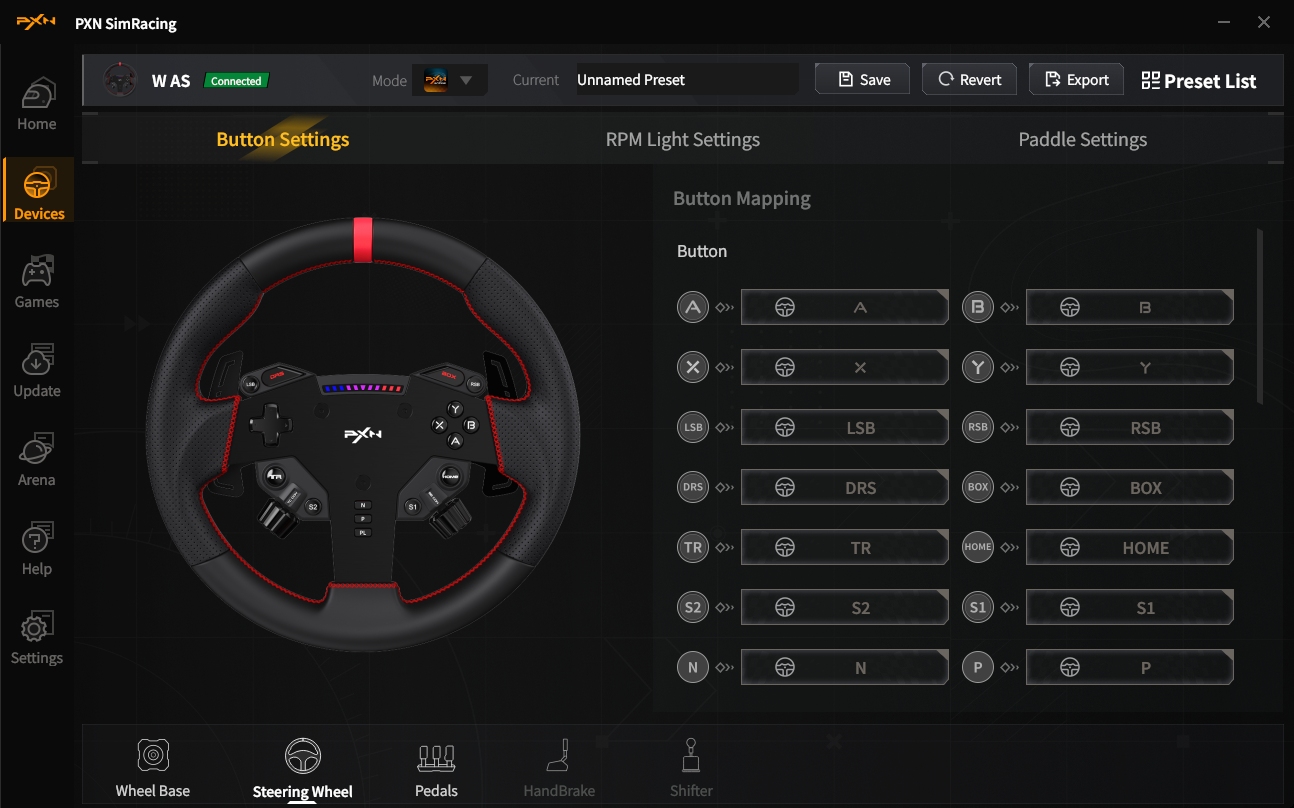Click the Unnamed Preset name field
Viewport: 1294px width, 808px height.
[x=687, y=80]
